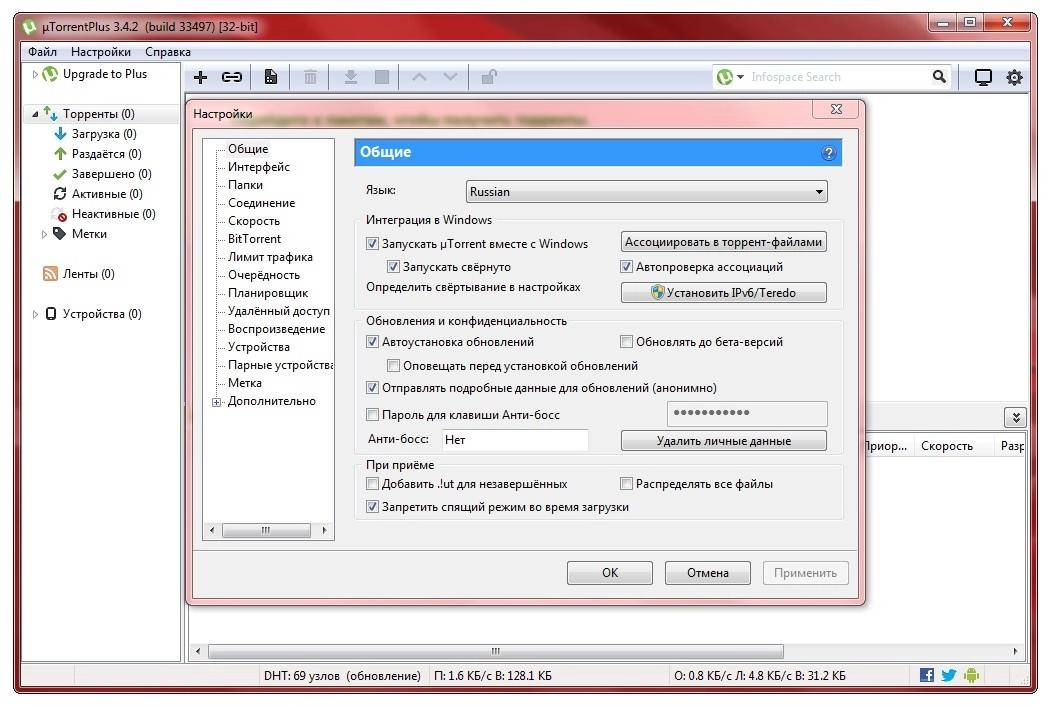Click the Twitter icon in status bar

[948, 675]
